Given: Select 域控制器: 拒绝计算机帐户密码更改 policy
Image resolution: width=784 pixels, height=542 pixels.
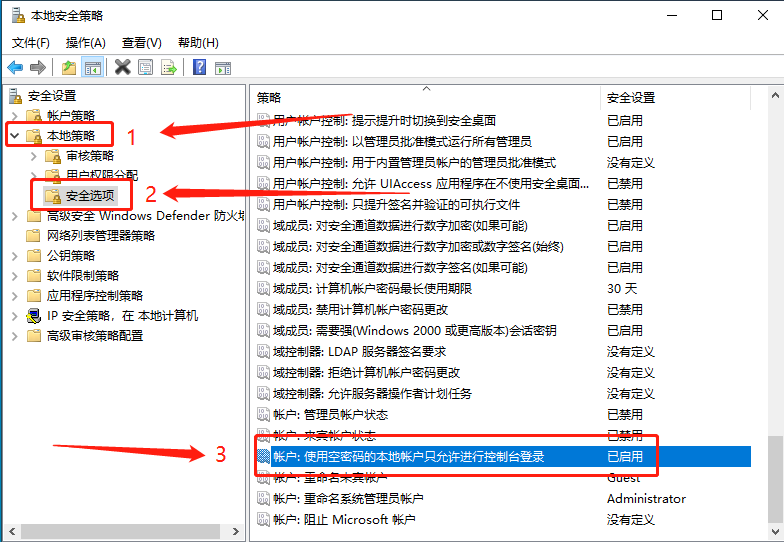Looking at the screenshot, I should [x=366, y=372].
